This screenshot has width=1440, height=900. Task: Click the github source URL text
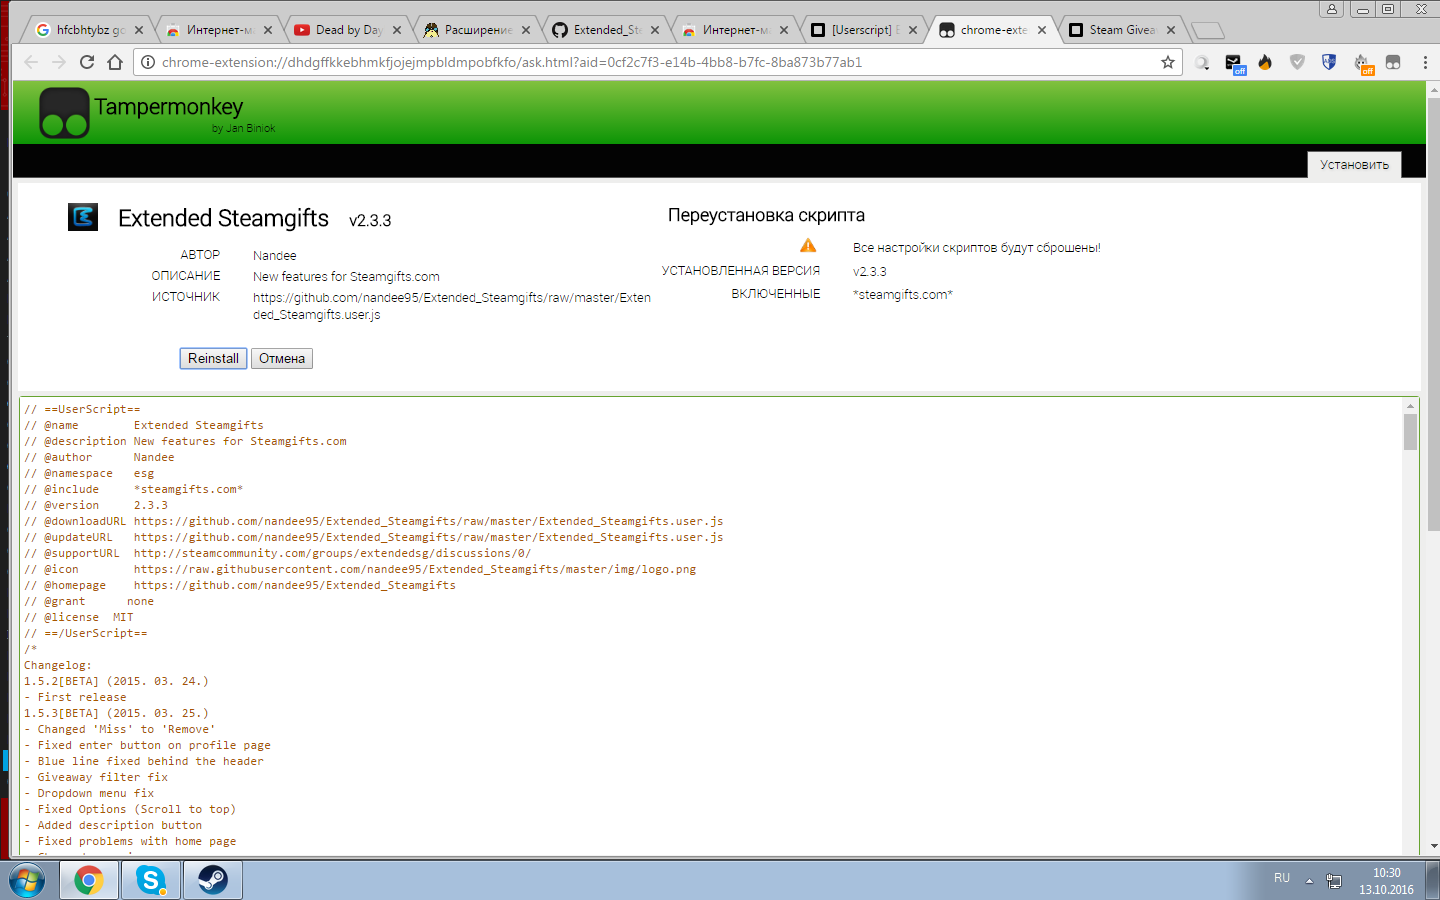click(x=452, y=306)
